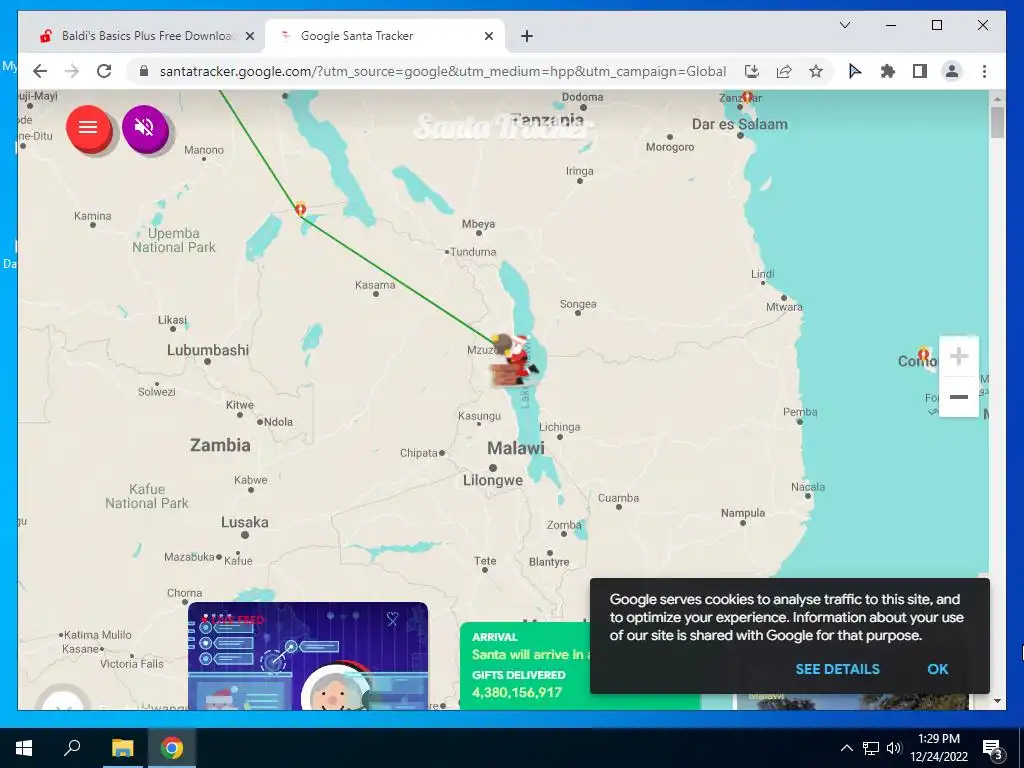Close the Google Santa Tracker tab
1024x768 pixels.
[x=488, y=37]
